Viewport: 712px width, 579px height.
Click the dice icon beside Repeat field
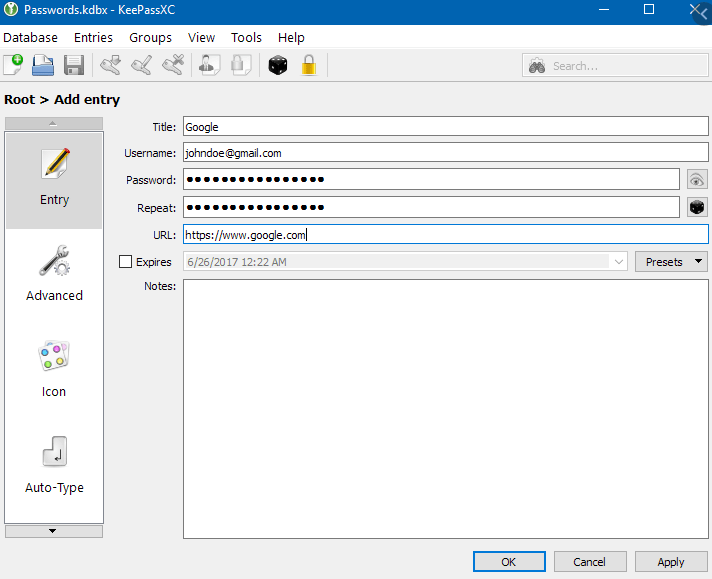697,207
